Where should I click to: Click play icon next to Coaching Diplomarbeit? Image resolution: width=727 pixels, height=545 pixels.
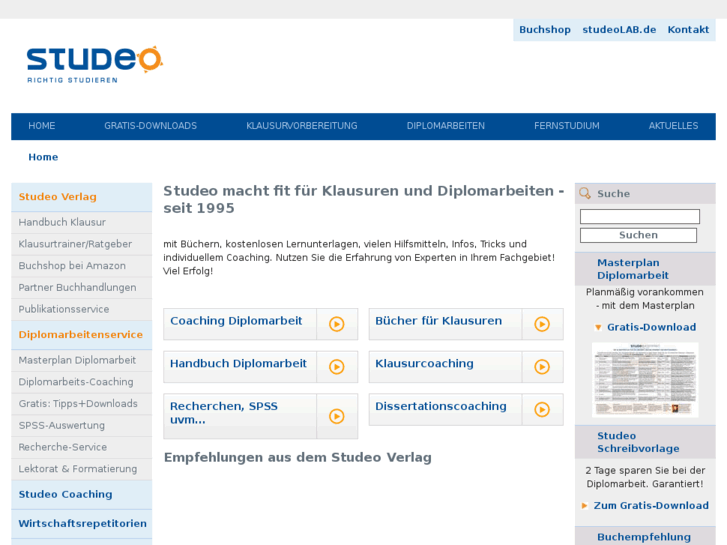(x=337, y=324)
